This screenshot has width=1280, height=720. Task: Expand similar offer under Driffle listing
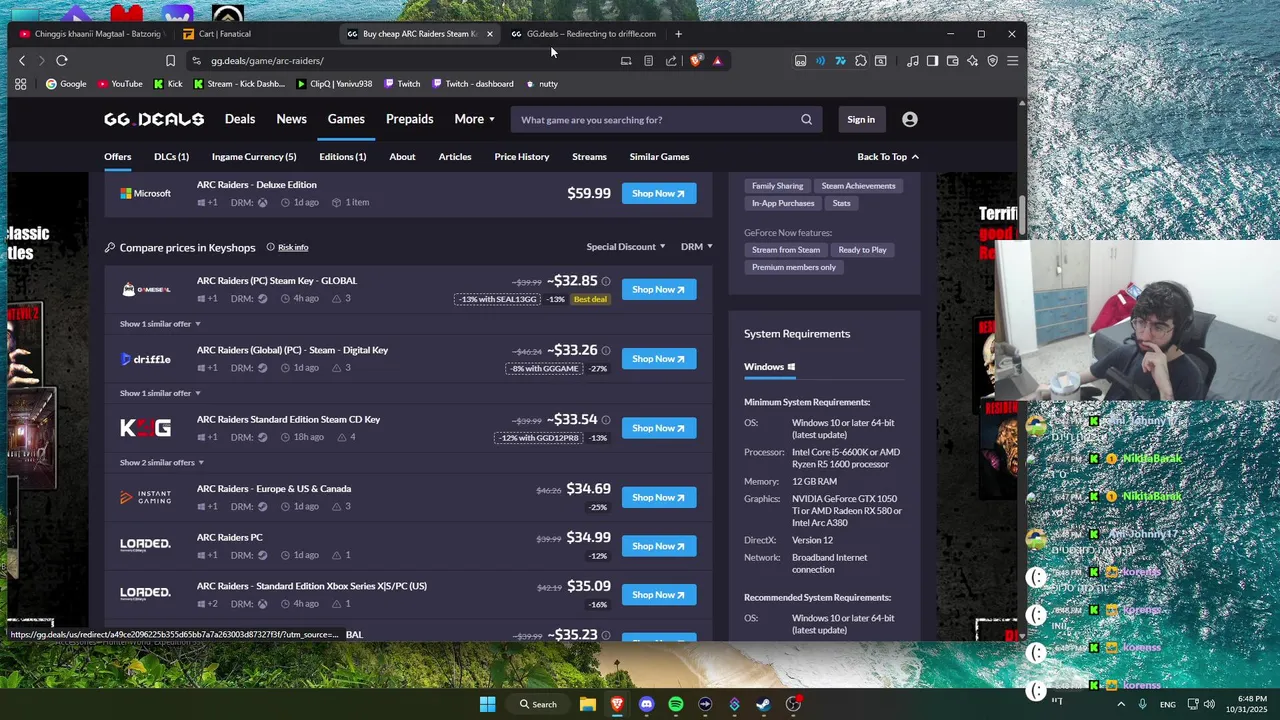160,393
